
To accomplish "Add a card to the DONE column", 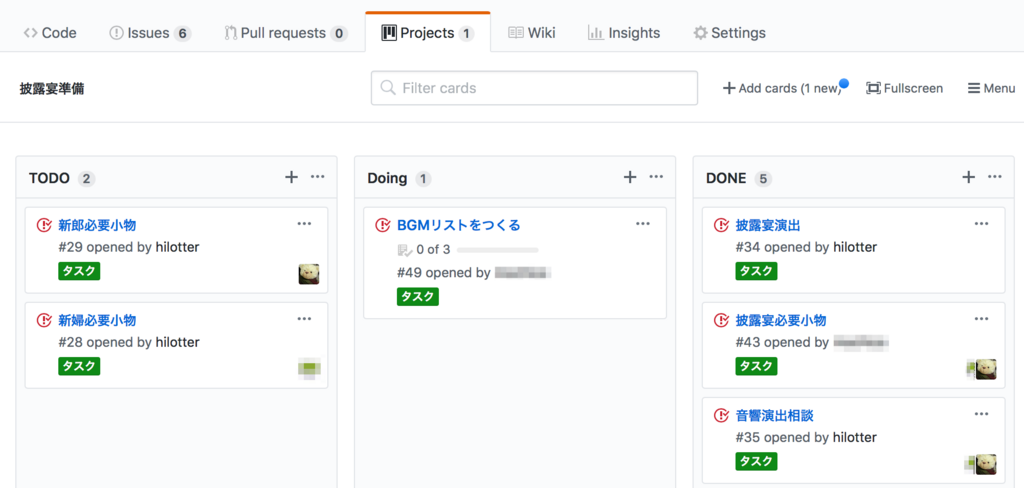I will [968, 177].
